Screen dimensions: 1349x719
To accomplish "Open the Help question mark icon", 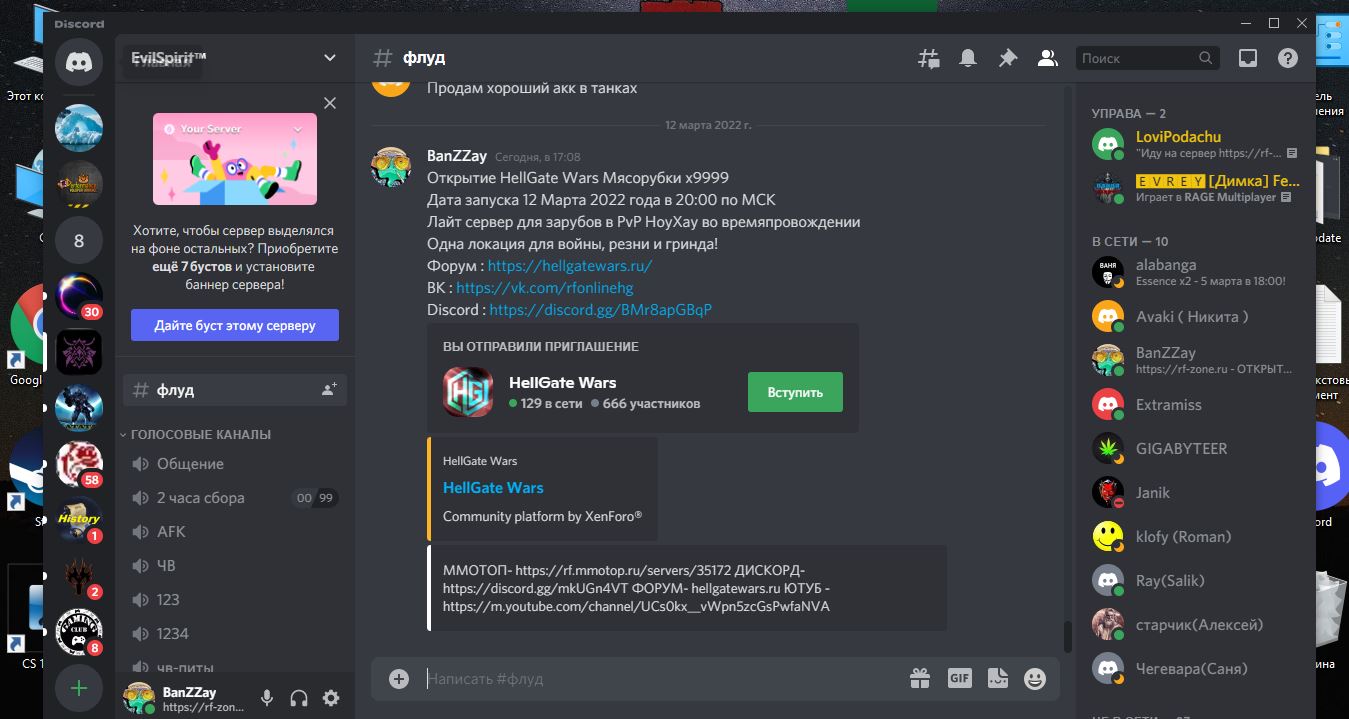I will tap(1288, 59).
